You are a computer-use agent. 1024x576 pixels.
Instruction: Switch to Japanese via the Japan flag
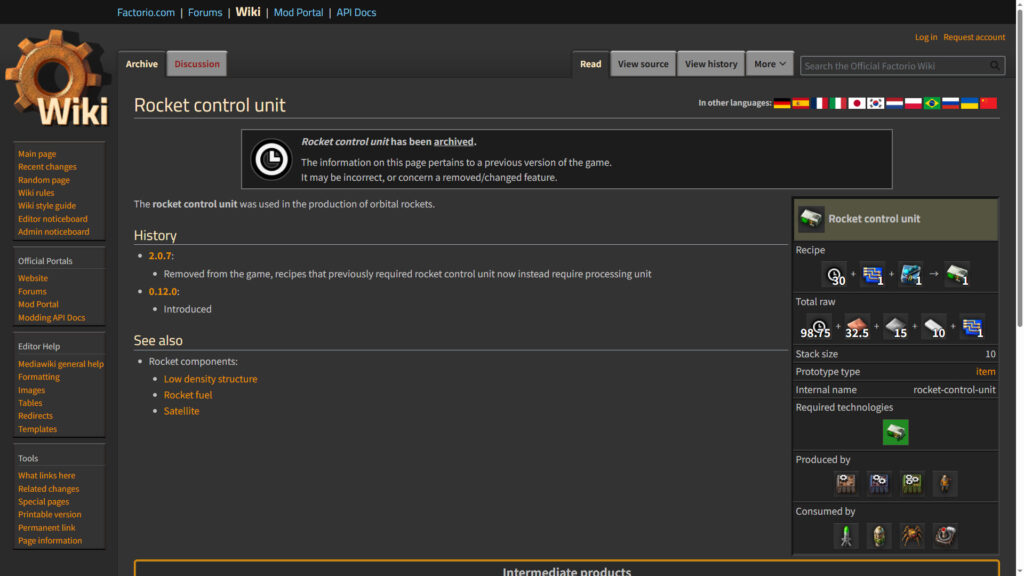[x=857, y=103]
